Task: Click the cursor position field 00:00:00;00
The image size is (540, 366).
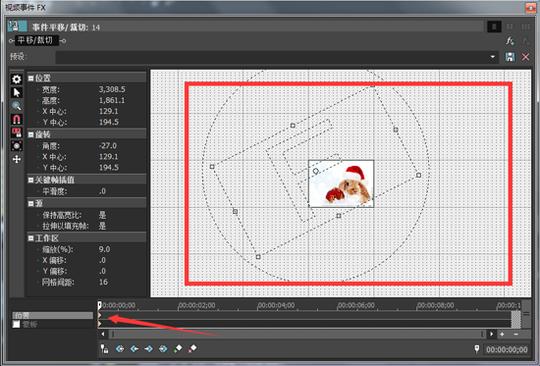Action: (507, 350)
